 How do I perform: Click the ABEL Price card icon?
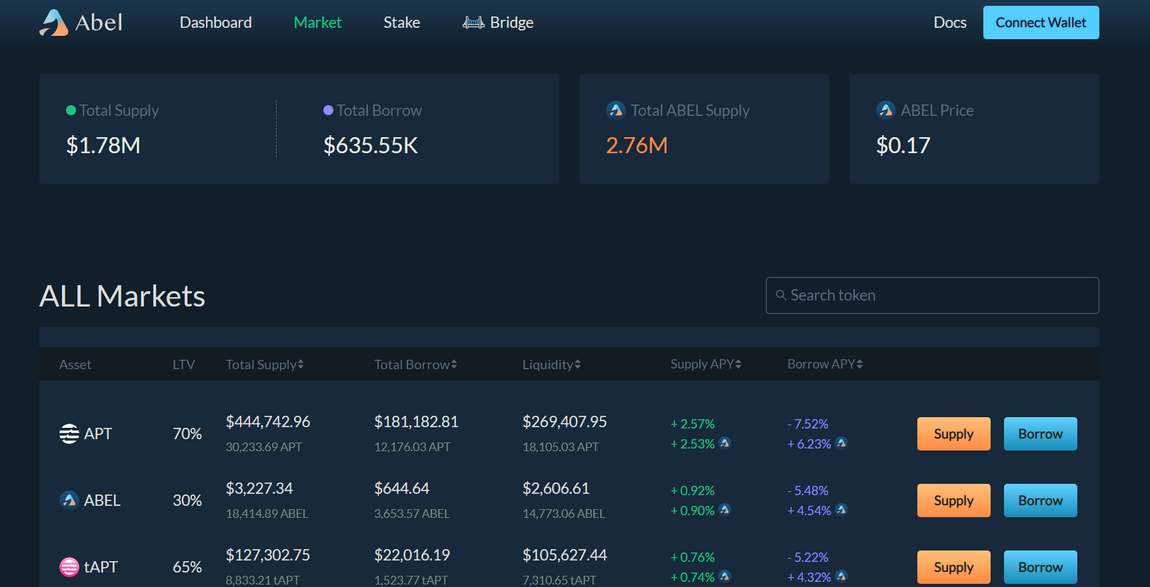[886, 111]
